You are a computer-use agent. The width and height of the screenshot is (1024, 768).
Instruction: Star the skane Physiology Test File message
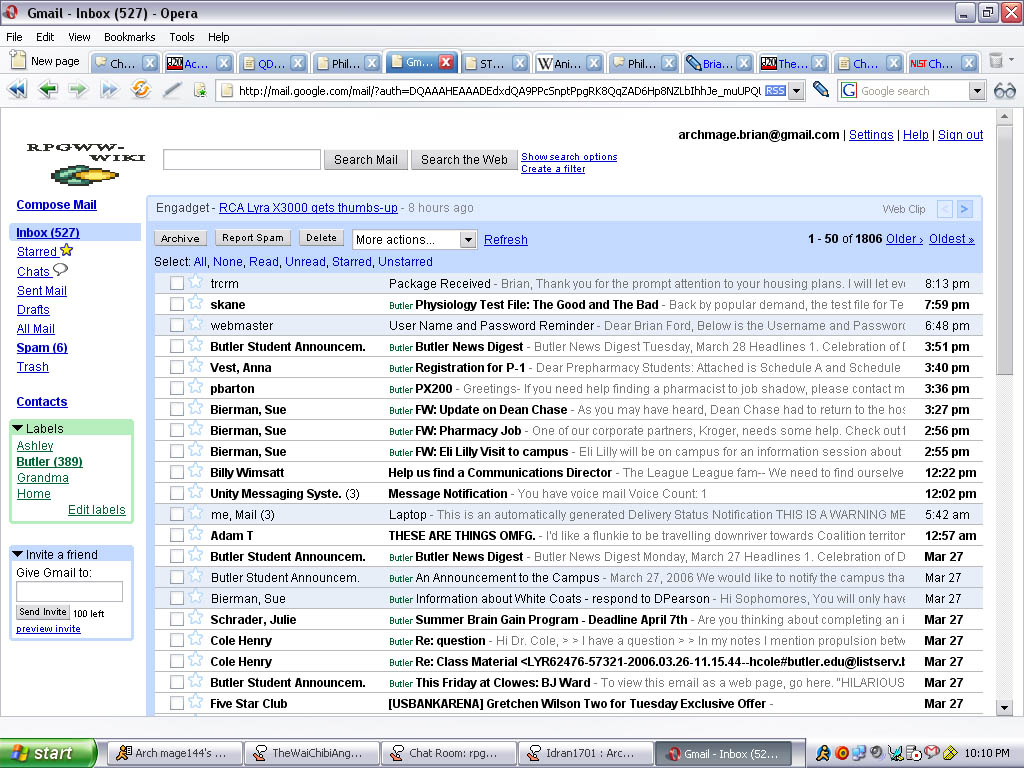point(195,303)
